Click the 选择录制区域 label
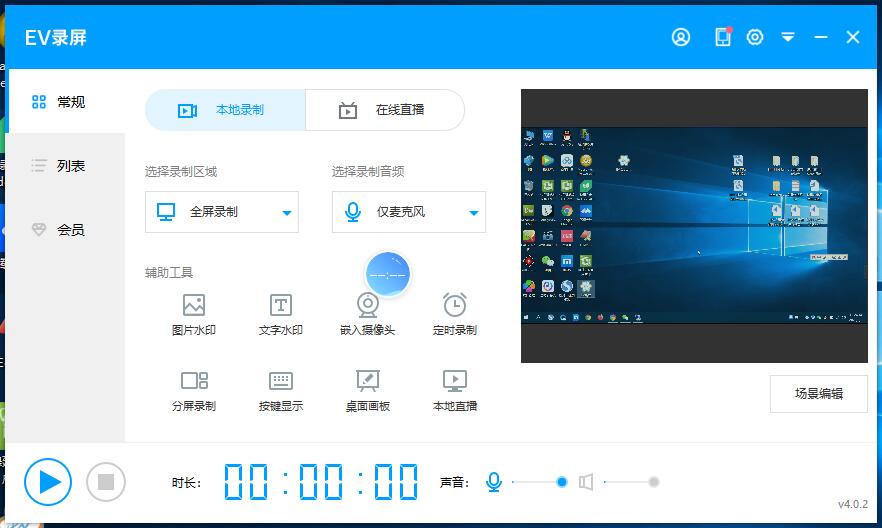The width and height of the screenshot is (882, 528). pyautogui.click(x=181, y=172)
